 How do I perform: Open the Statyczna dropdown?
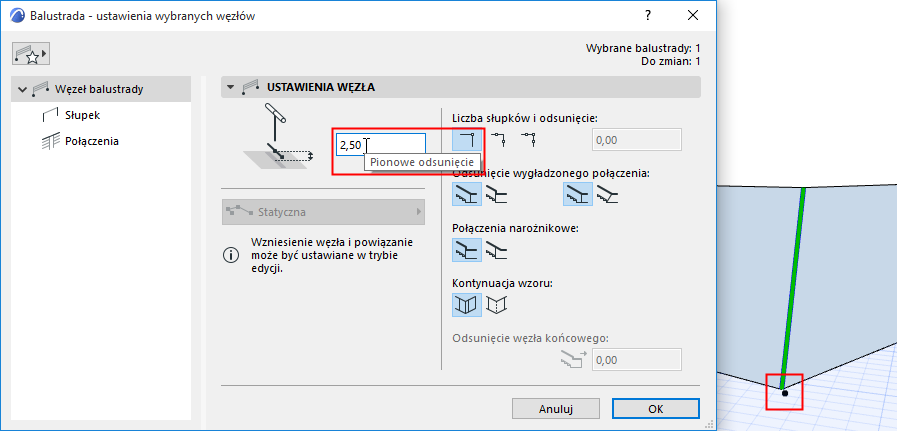(323, 212)
